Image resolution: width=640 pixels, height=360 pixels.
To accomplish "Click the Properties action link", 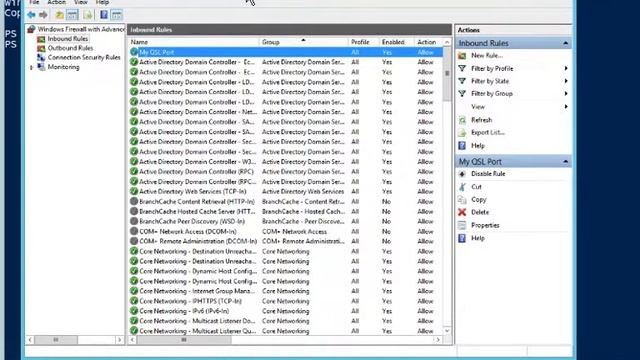I will pos(485,225).
